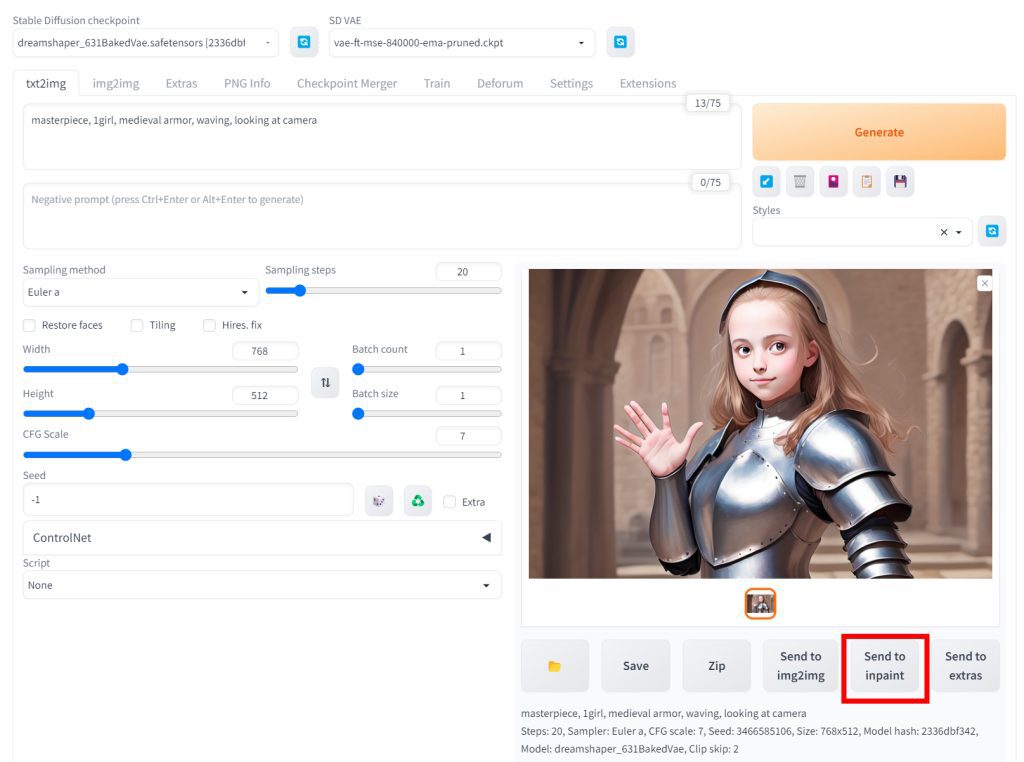Viewport: 1024px width, 762px height.
Task: Open the output folder with folder icon
Action: (x=554, y=666)
